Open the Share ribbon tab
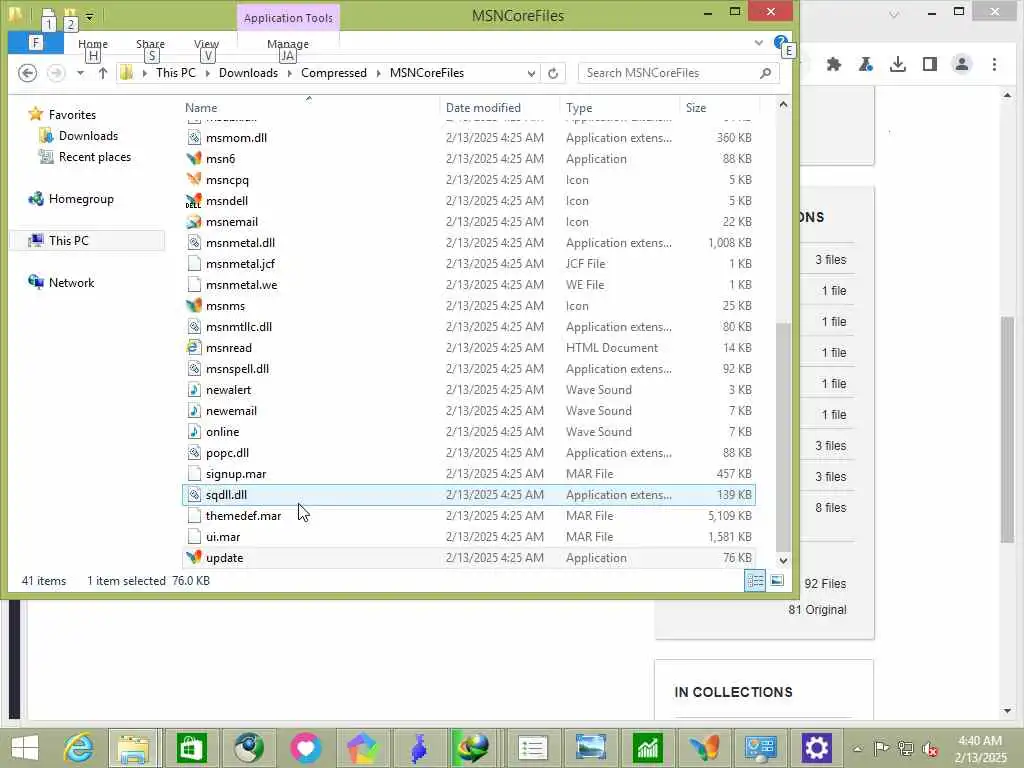 (x=150, y=44)
